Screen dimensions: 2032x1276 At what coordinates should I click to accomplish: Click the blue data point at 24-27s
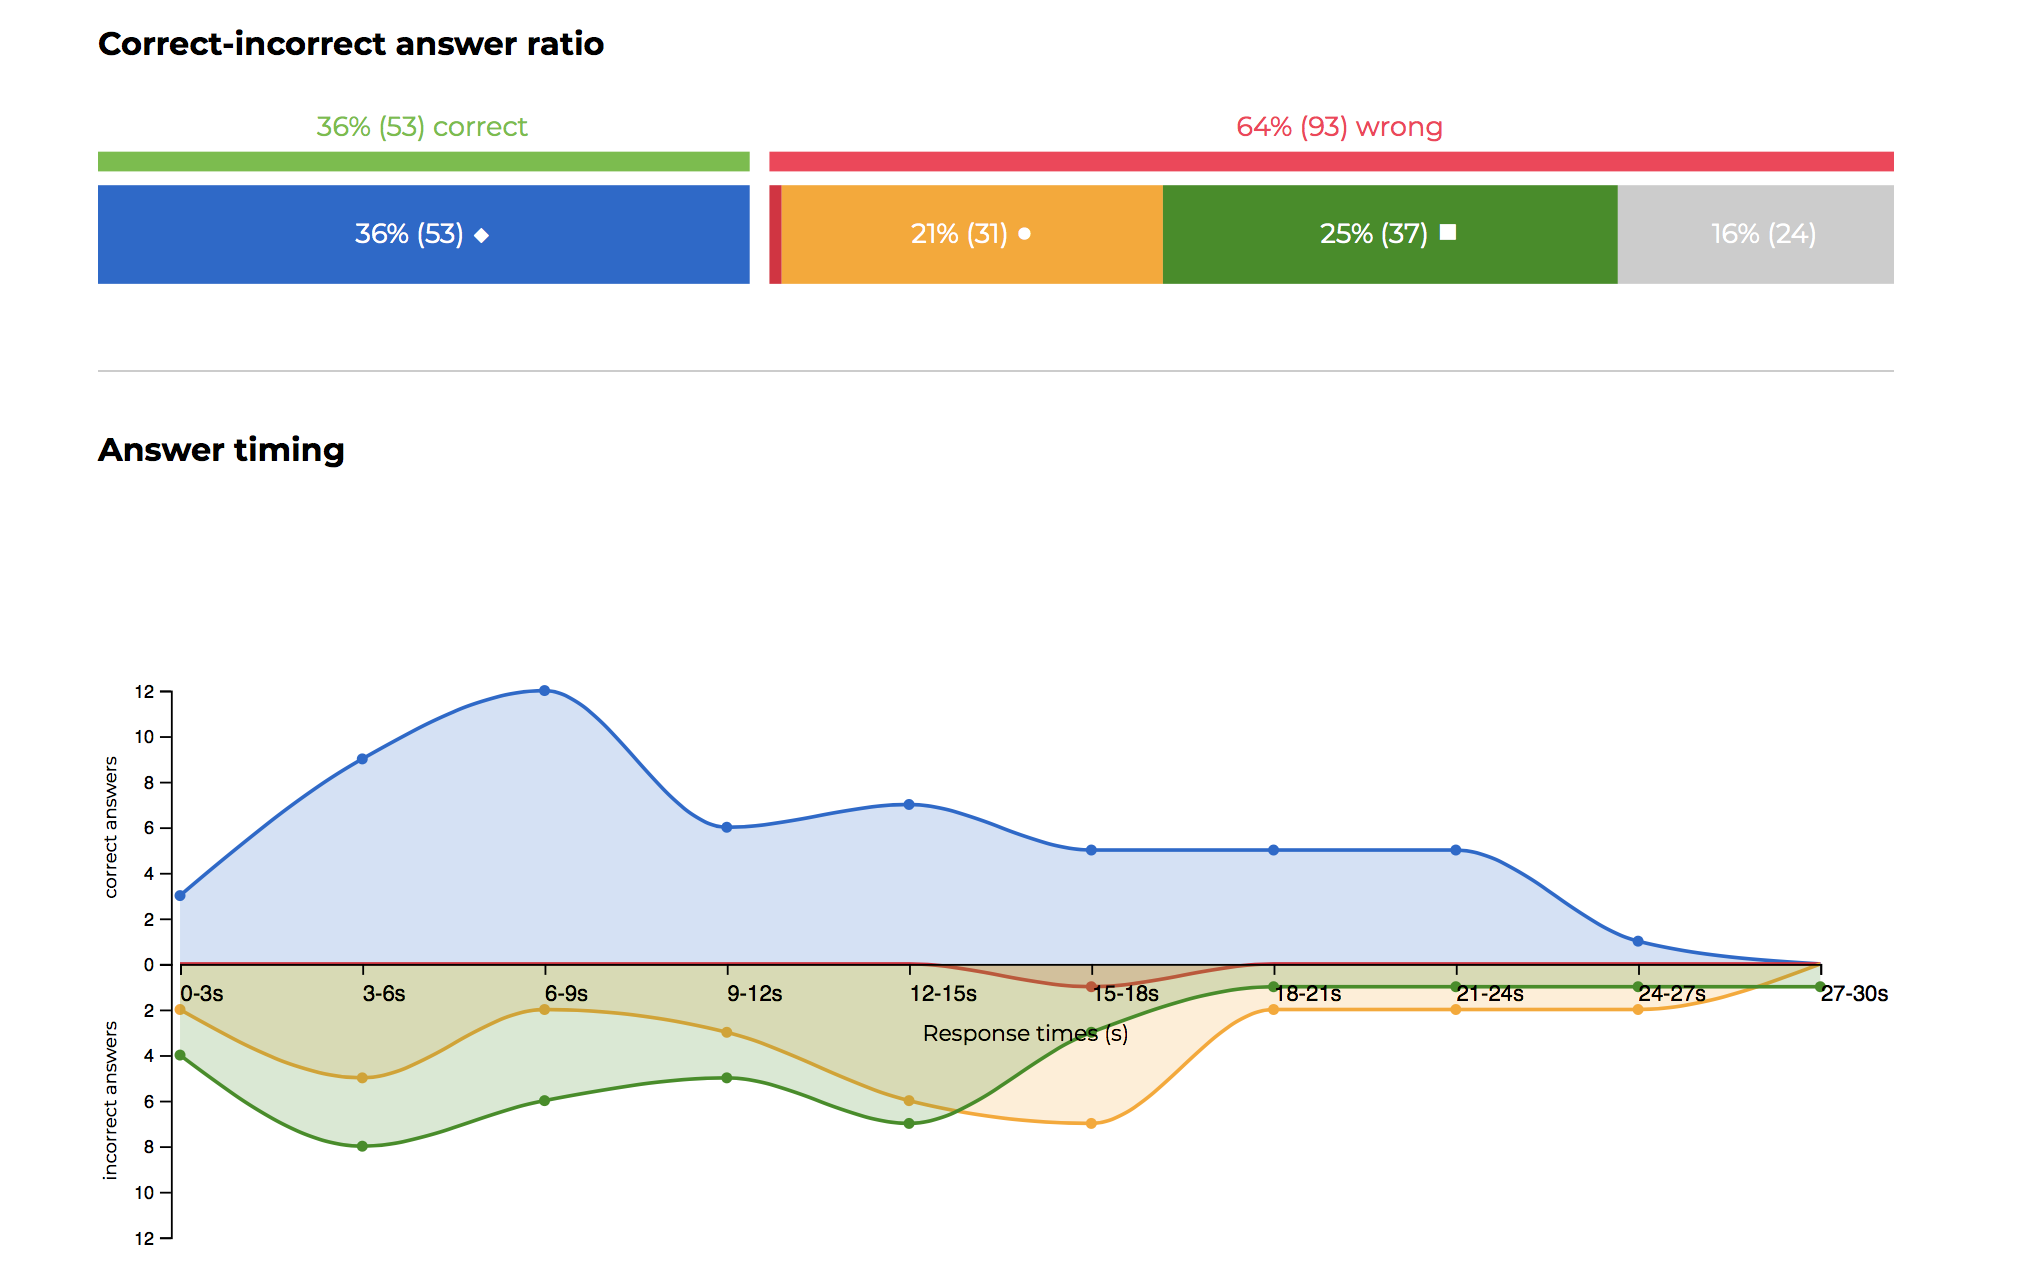(x=1637, y=941)
